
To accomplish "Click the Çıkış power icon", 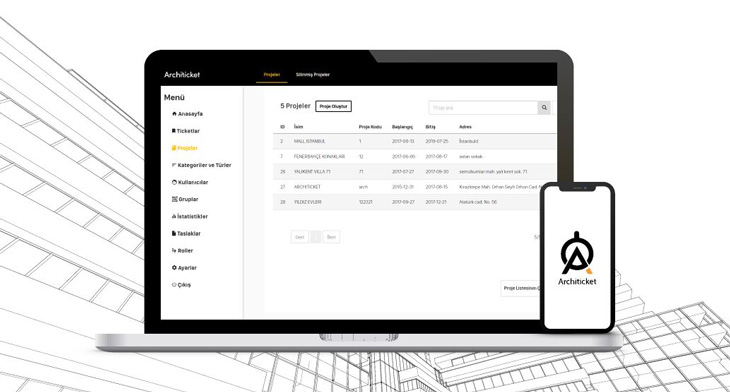I will coord(174,284).
